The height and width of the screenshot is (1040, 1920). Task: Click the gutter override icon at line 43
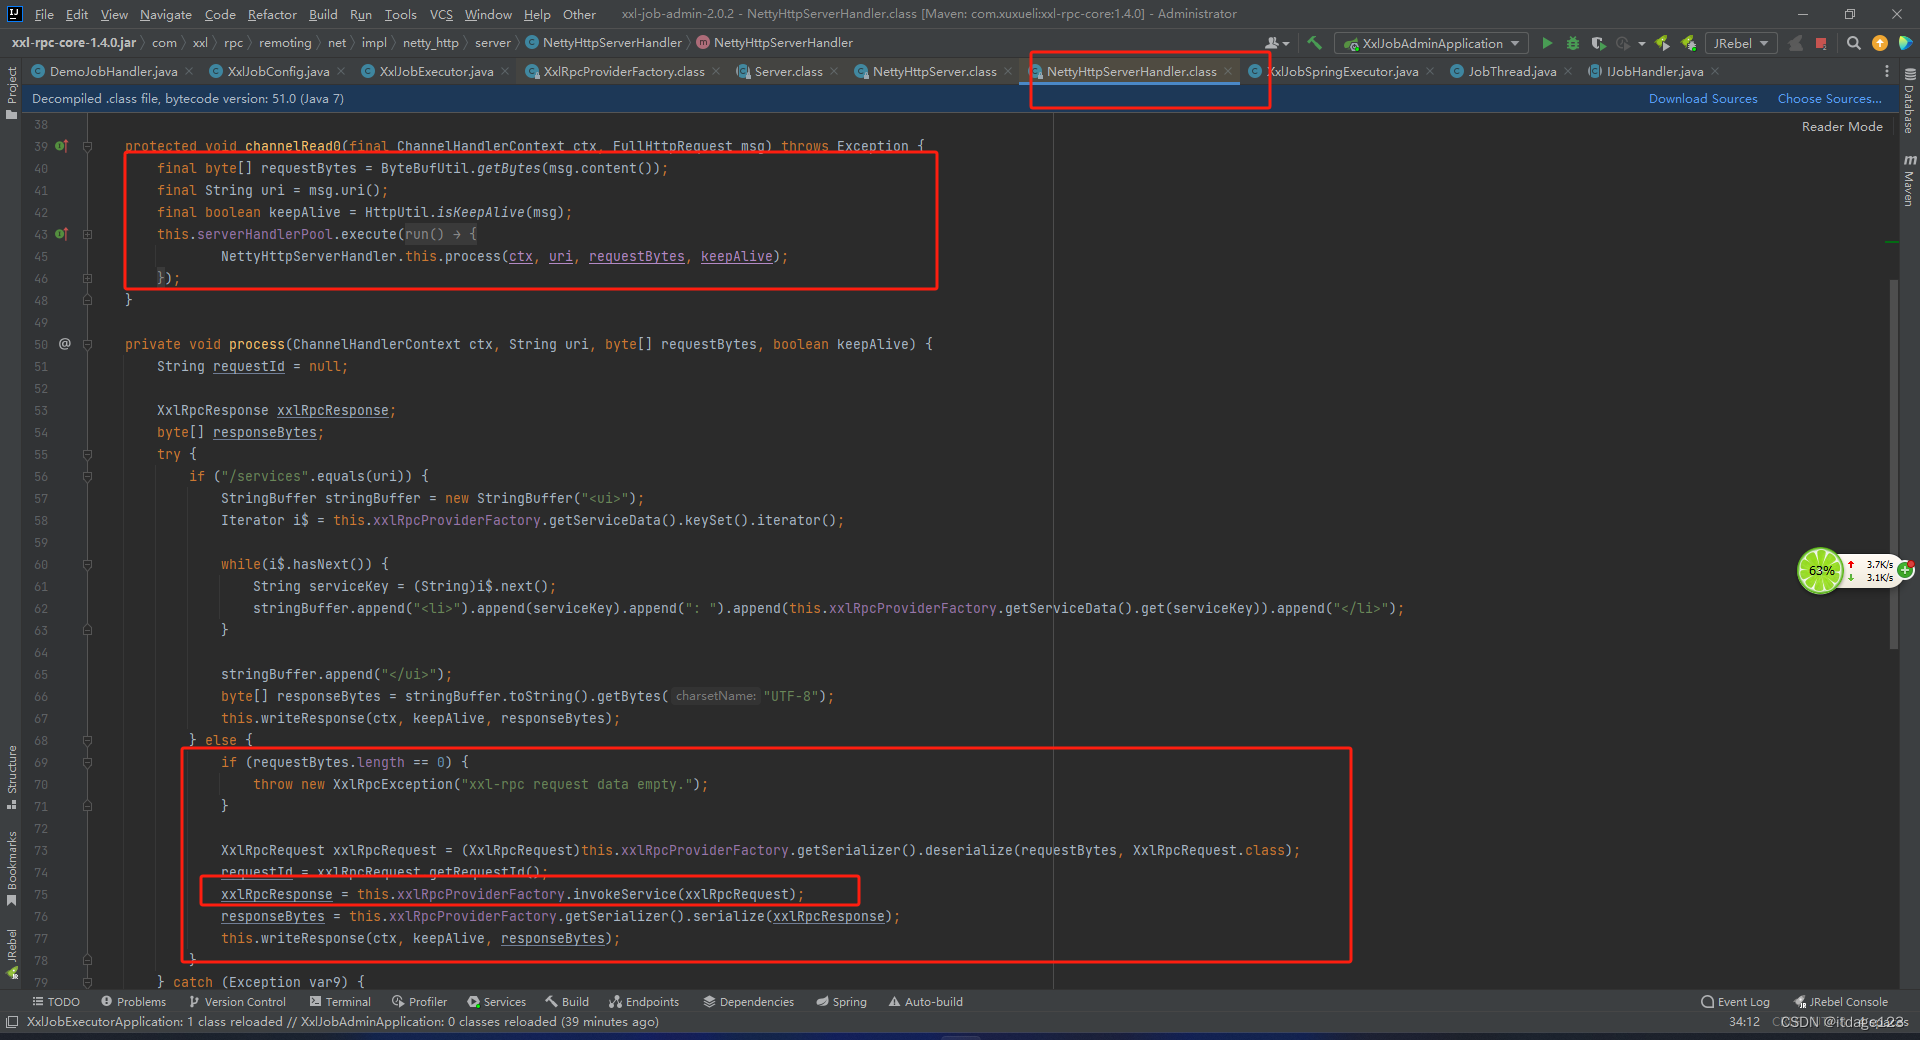61,234
